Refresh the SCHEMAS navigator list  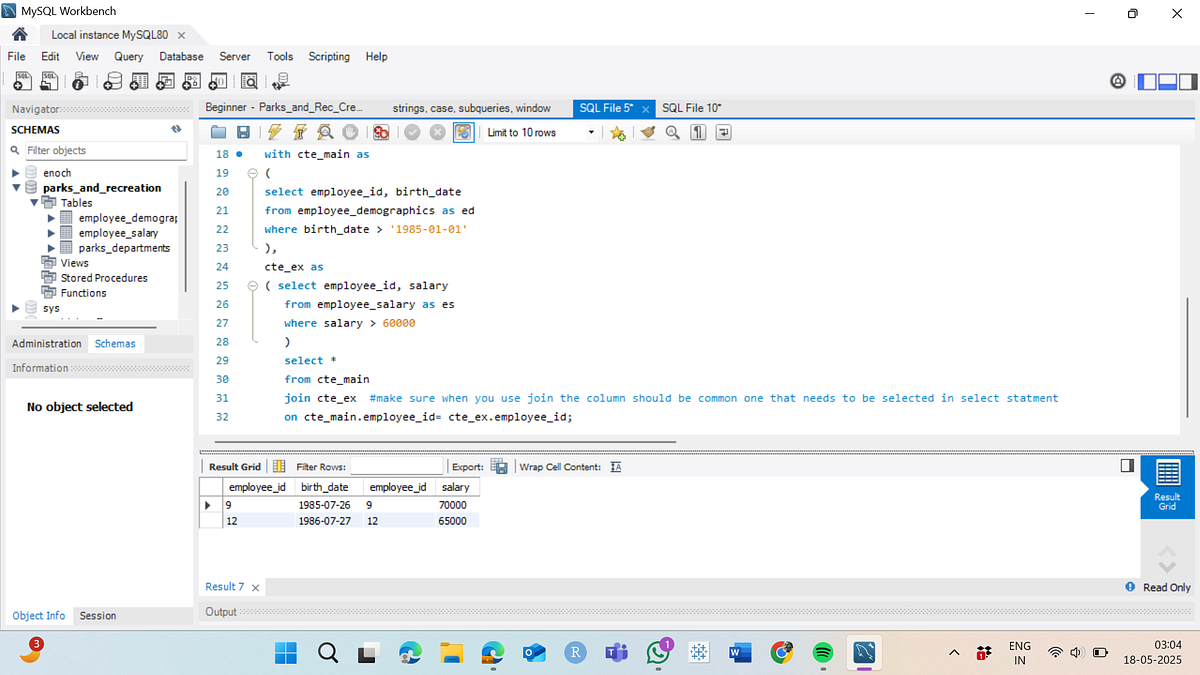(x=176, y=129)
